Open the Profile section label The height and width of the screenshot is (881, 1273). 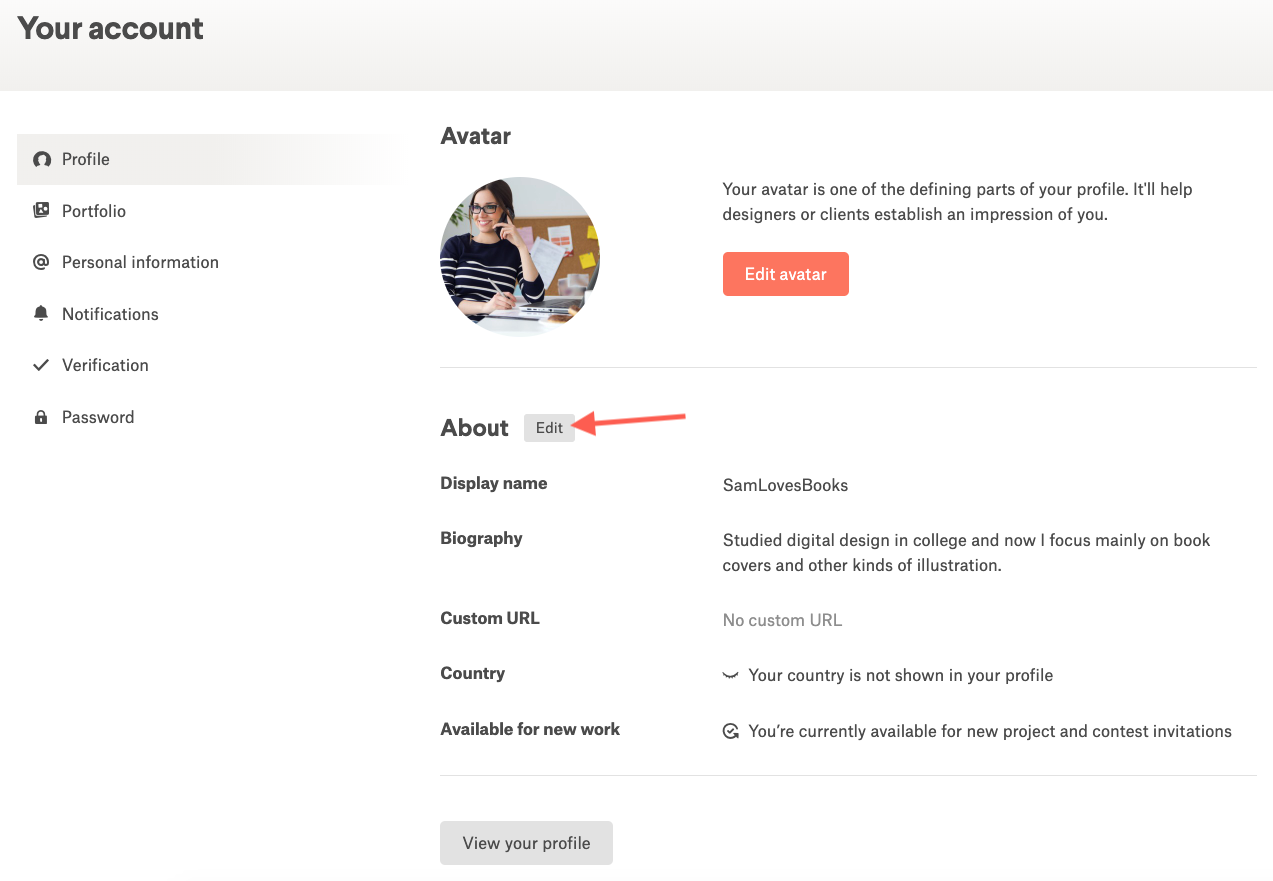pyautogui.click(x=86, y=160)
